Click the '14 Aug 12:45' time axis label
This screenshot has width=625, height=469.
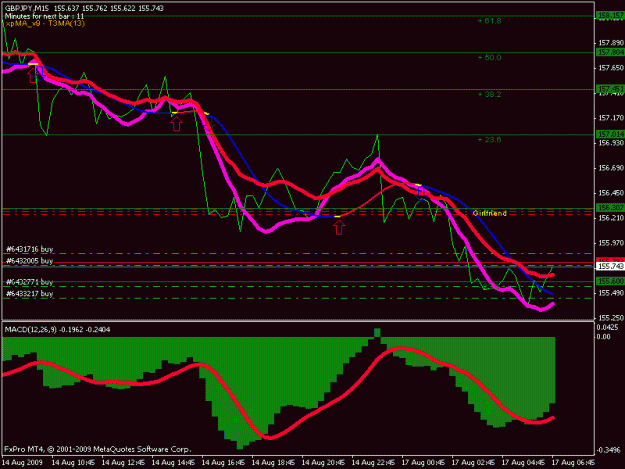[123, 463]
